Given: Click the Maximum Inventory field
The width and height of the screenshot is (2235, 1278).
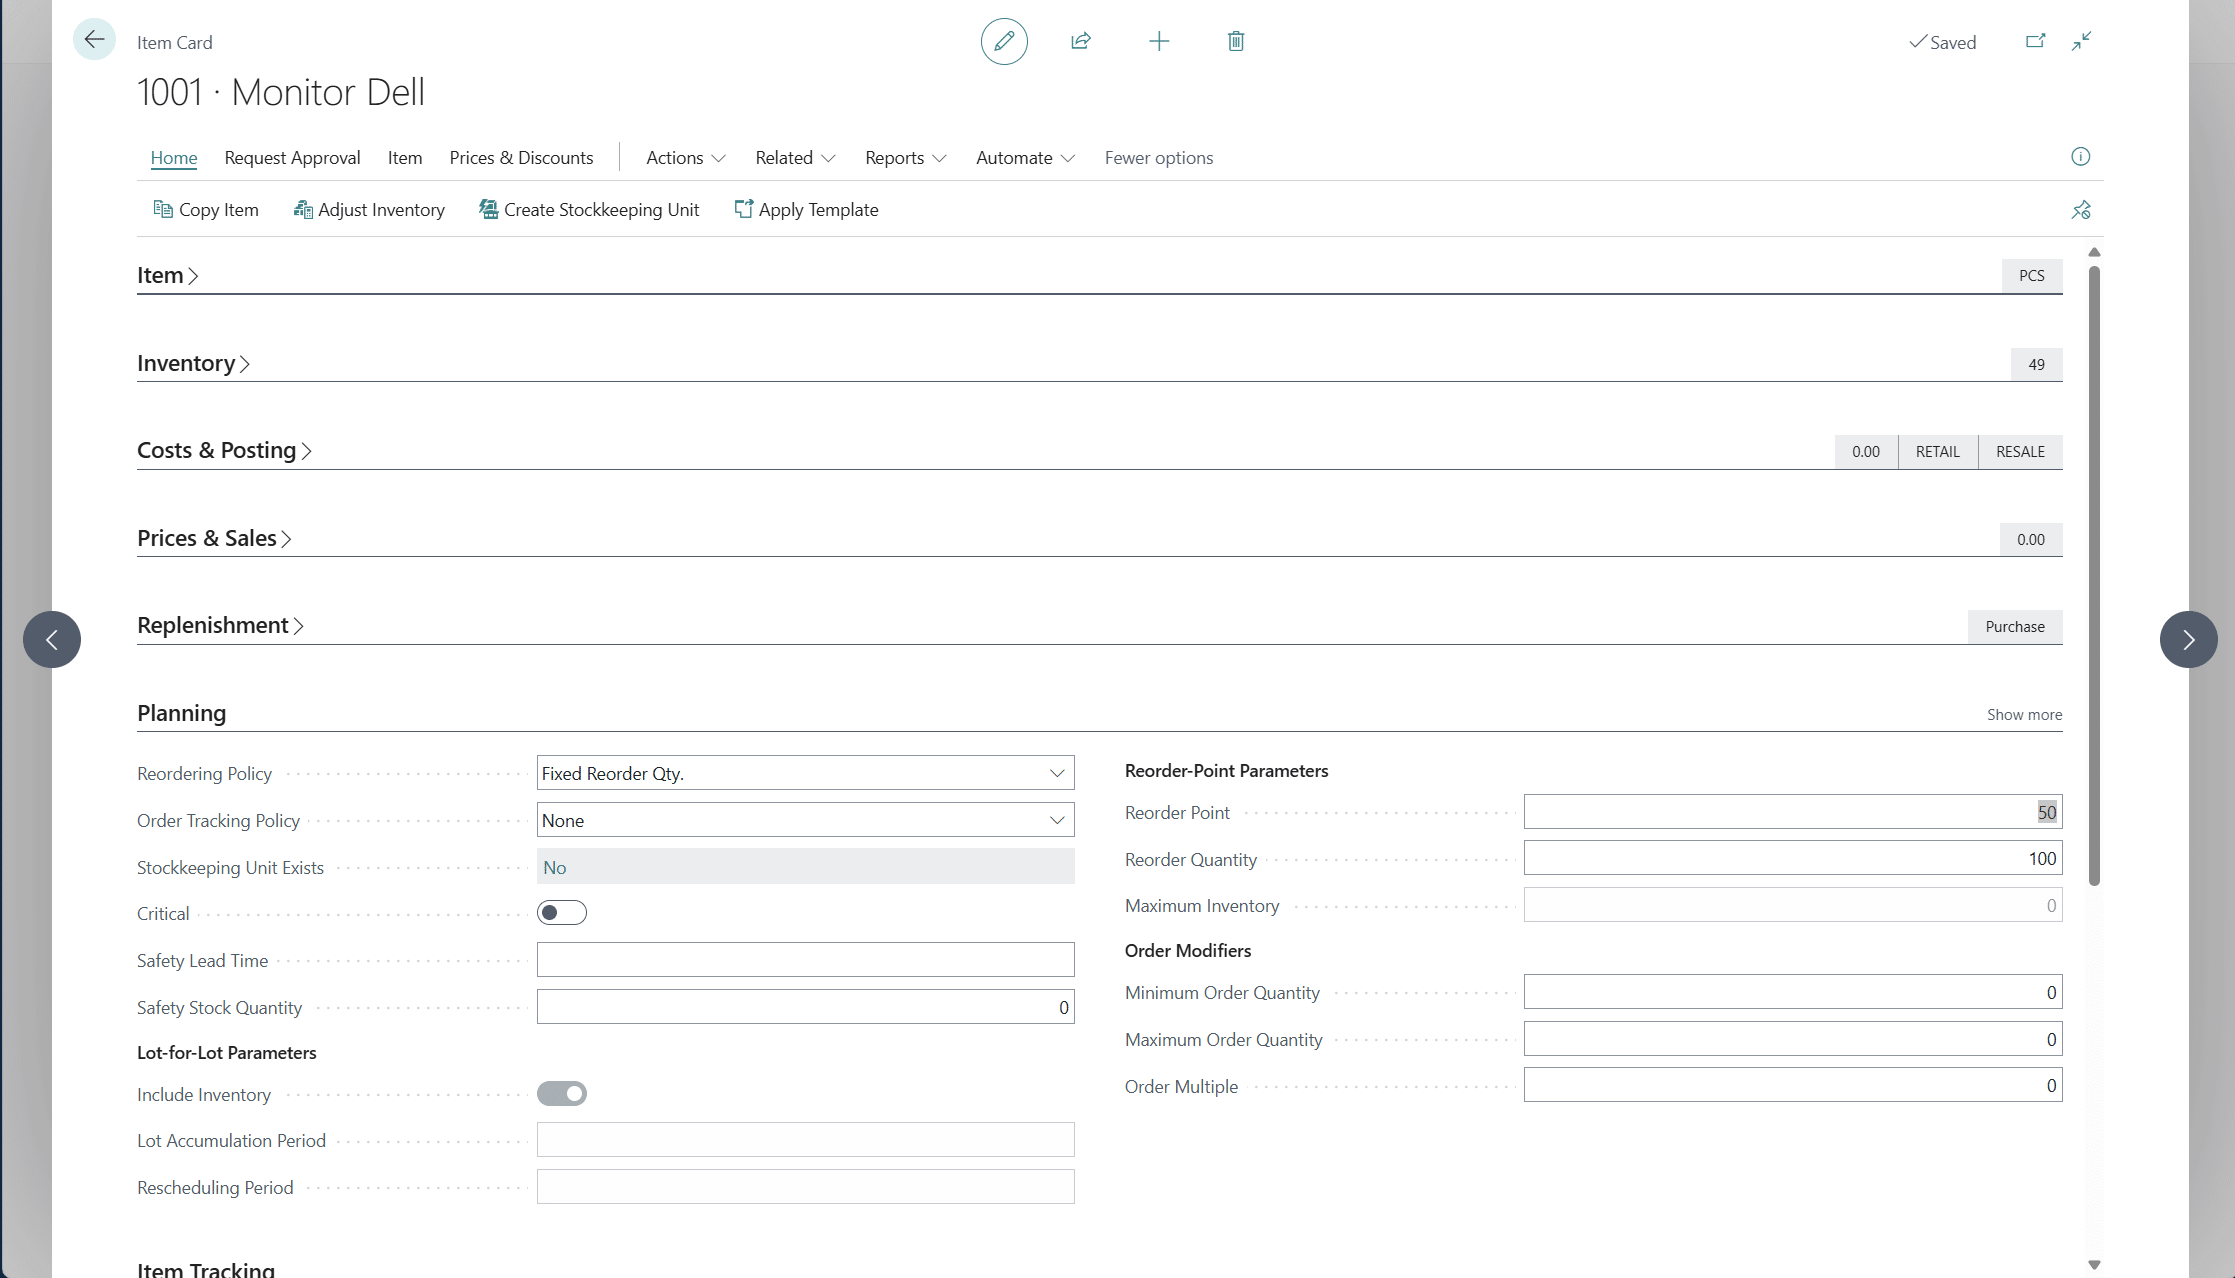Looking at the screenshot, I should 1793,905.
